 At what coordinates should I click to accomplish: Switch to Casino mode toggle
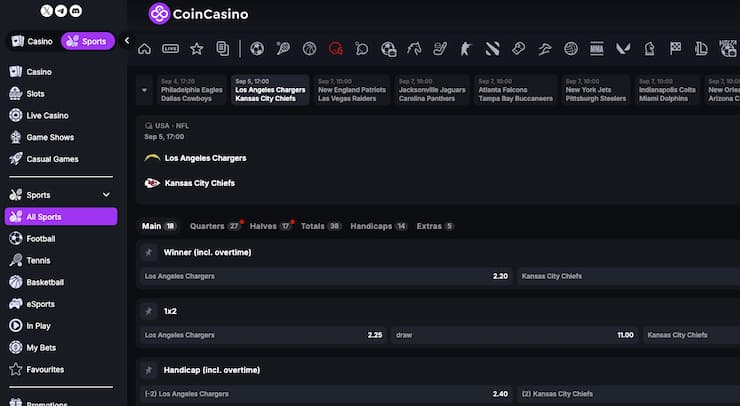pos(32,42)
